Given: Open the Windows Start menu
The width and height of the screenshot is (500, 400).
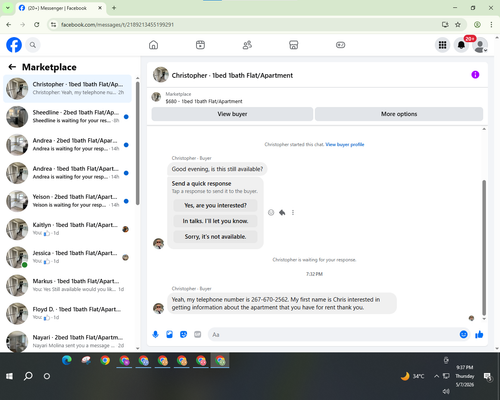Looking at the screenshot, I should click(x=9, y=376).
